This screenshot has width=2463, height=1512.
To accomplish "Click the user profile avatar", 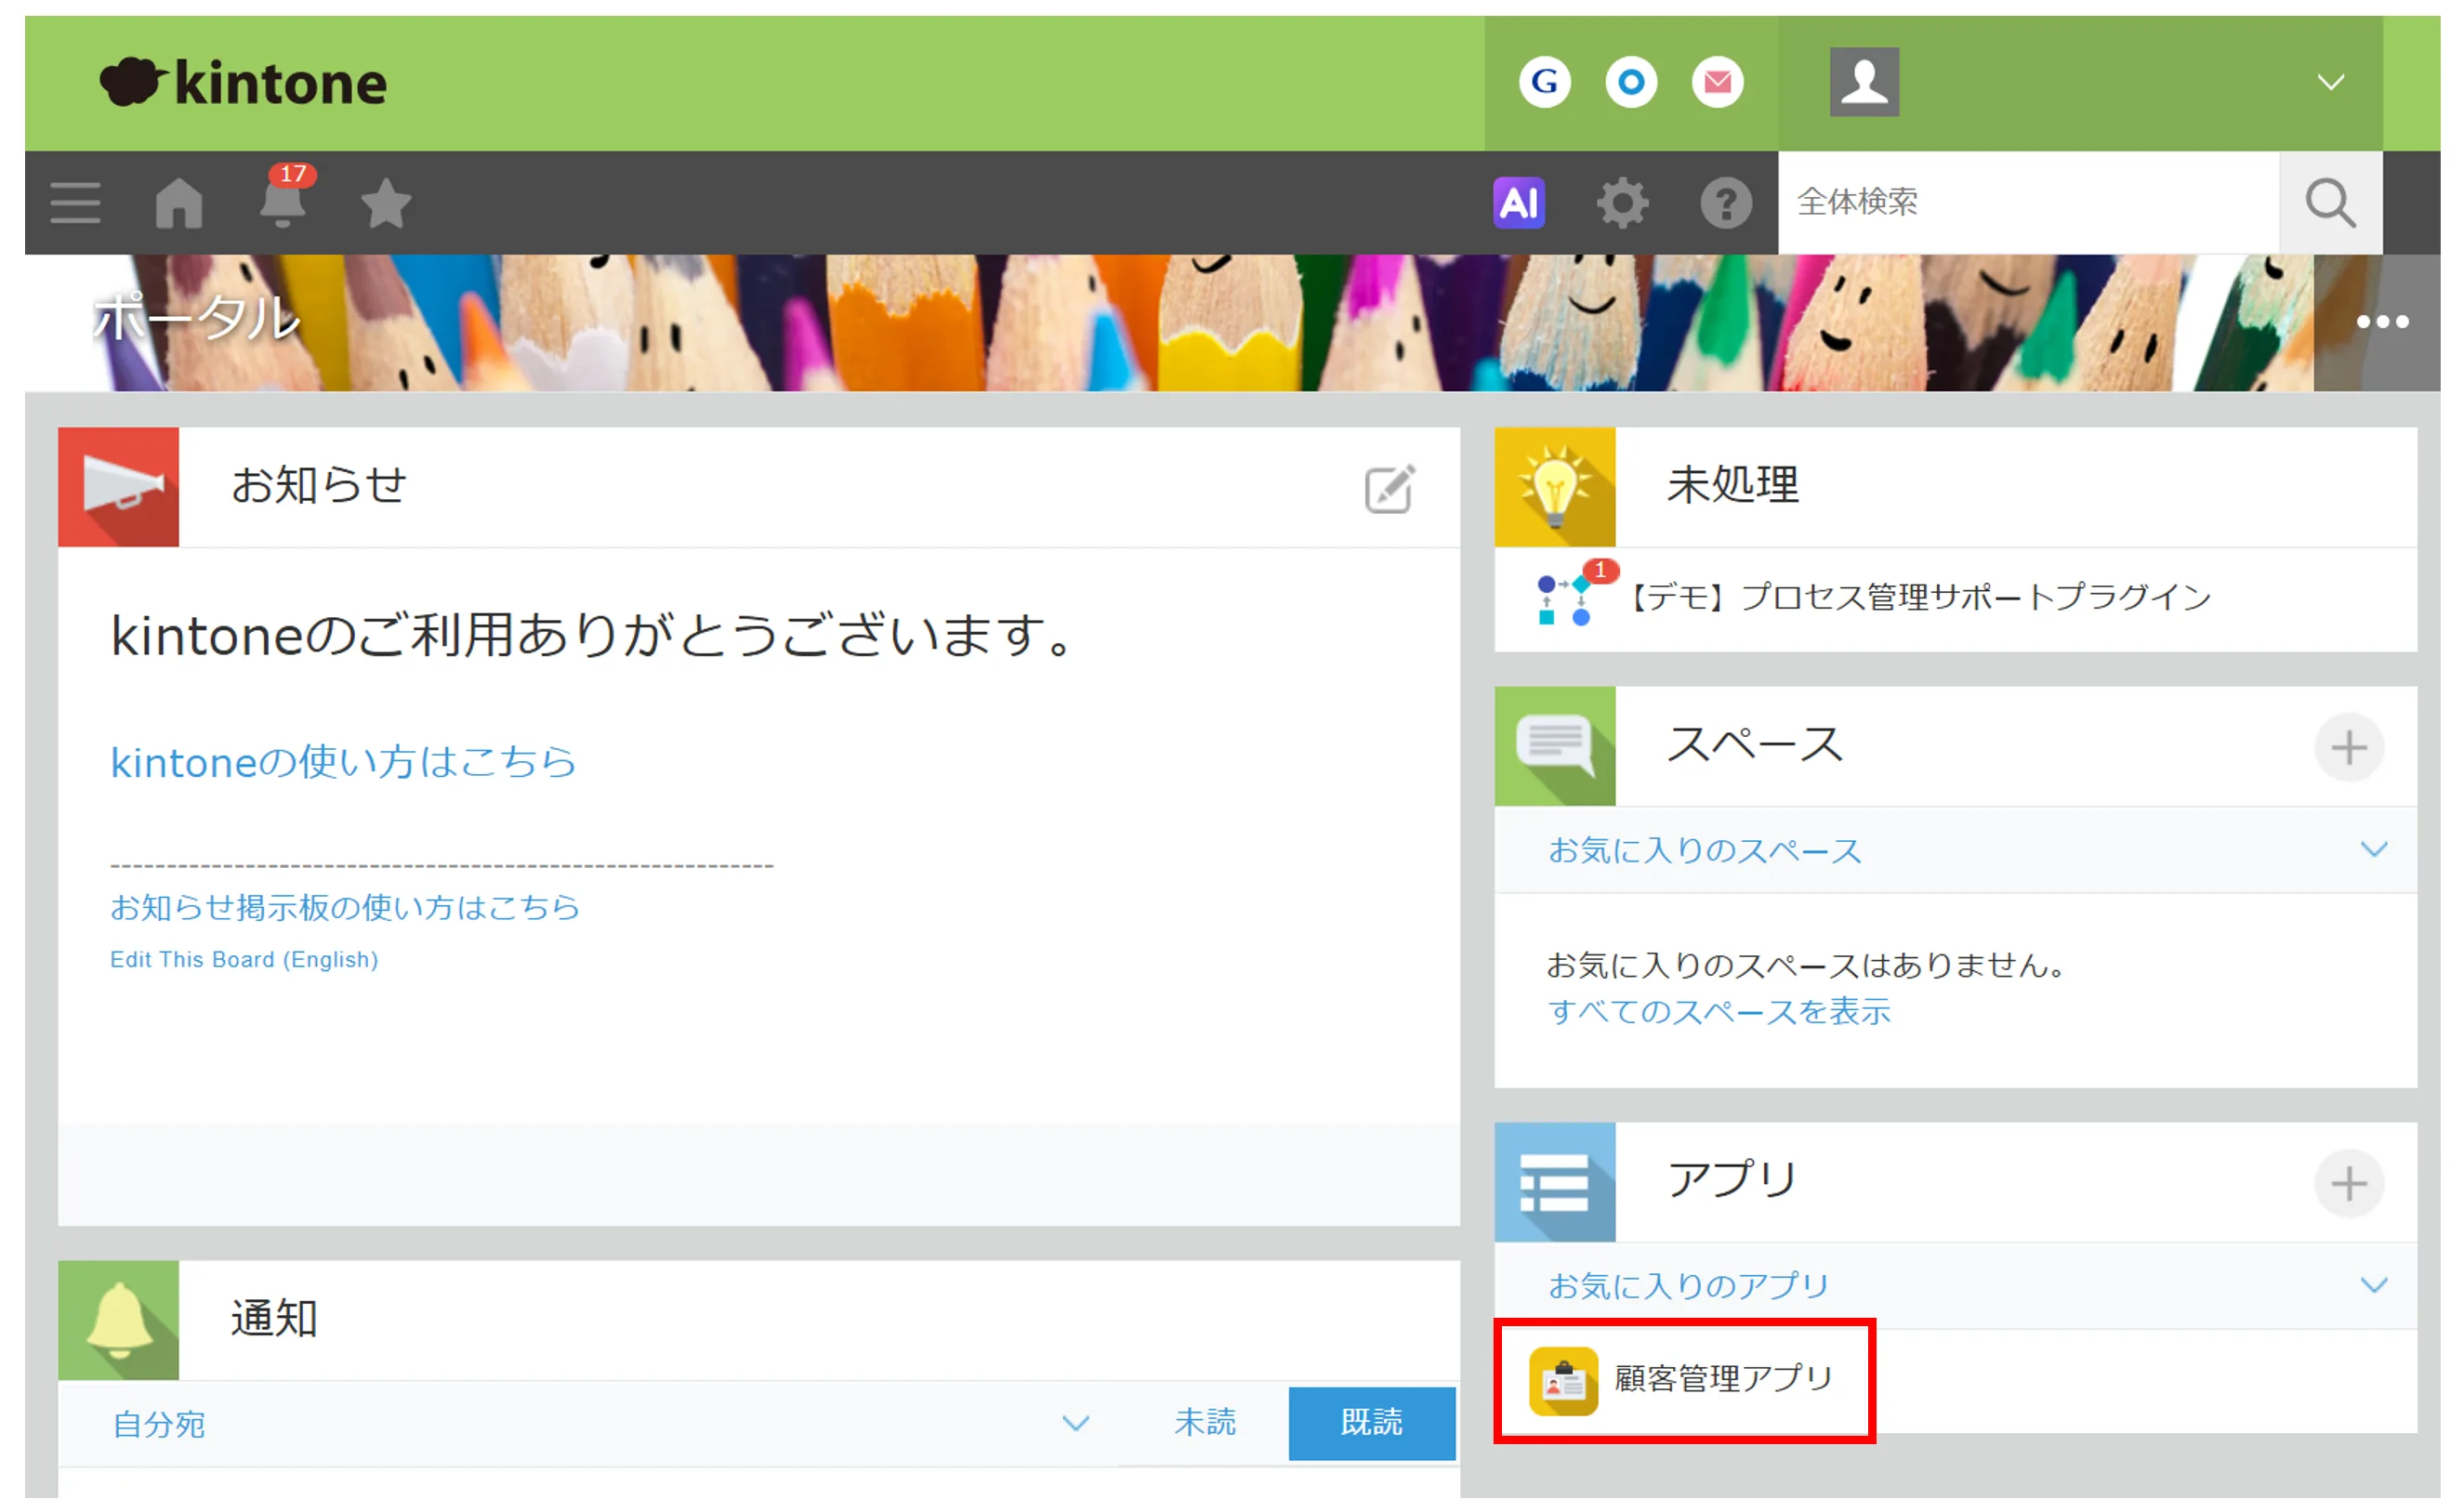I will tap(1864, 82).
